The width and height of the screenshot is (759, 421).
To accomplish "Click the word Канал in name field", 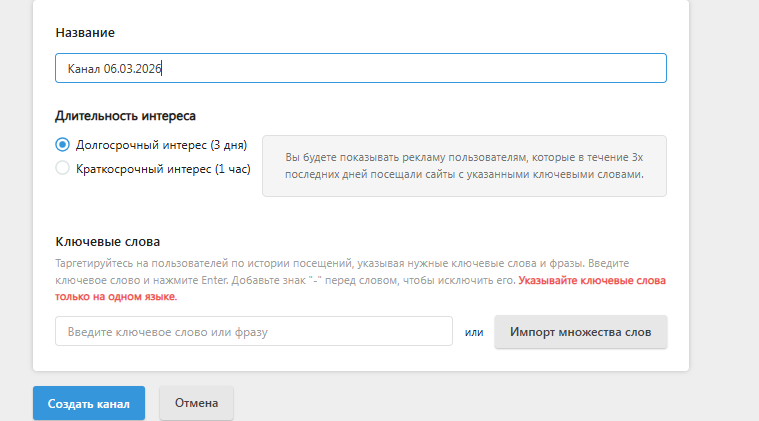I will click(x=83, y=68).
